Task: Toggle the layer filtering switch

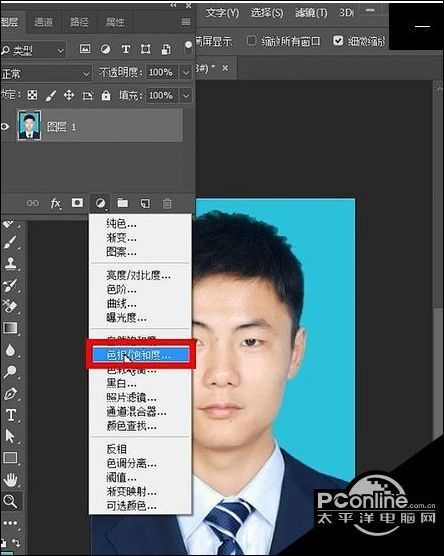Action: (188, 48)
